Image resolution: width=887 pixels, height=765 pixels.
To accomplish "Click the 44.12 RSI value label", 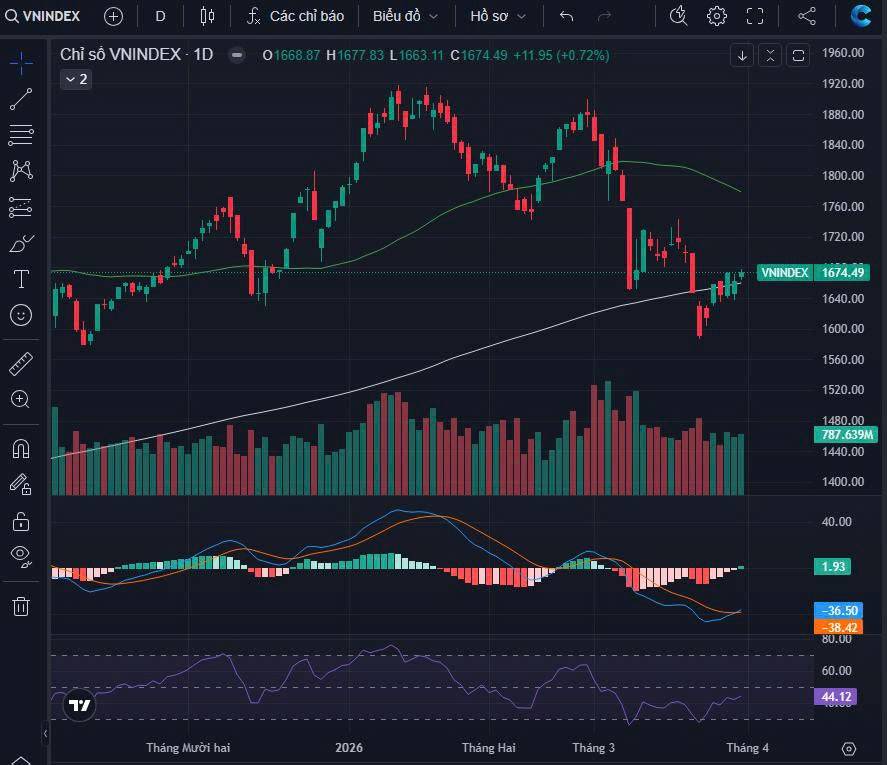I will [836, 697].
